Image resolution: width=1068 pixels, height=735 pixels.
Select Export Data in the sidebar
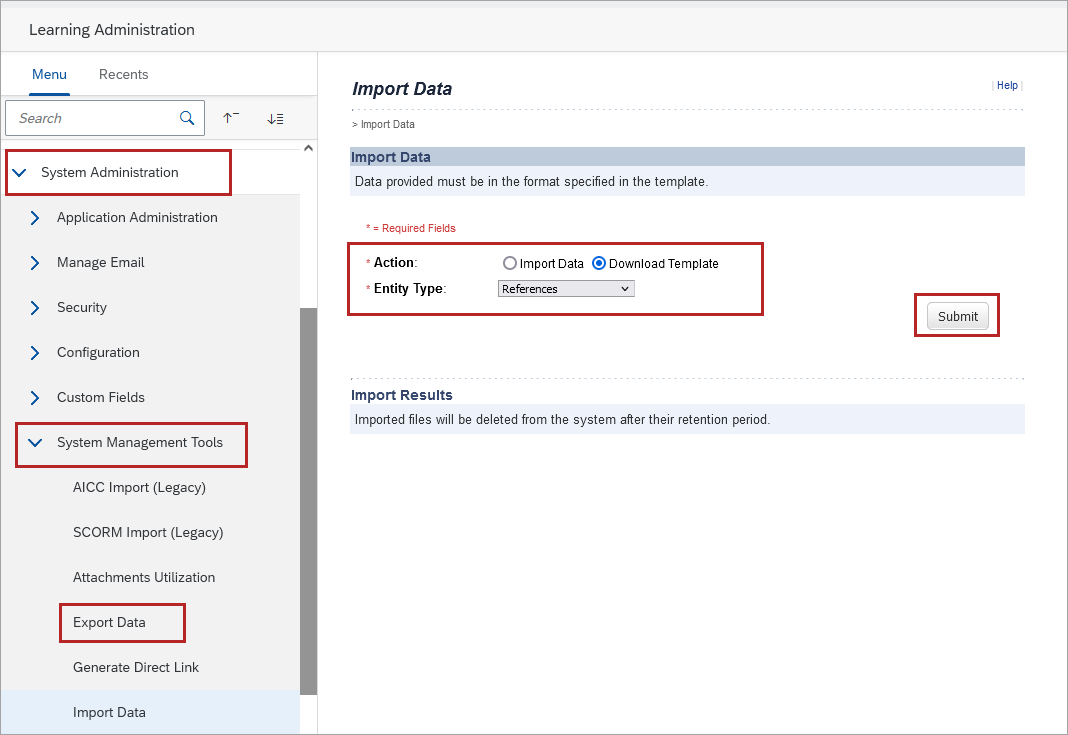pyautogui.click(x=111, y=622)
